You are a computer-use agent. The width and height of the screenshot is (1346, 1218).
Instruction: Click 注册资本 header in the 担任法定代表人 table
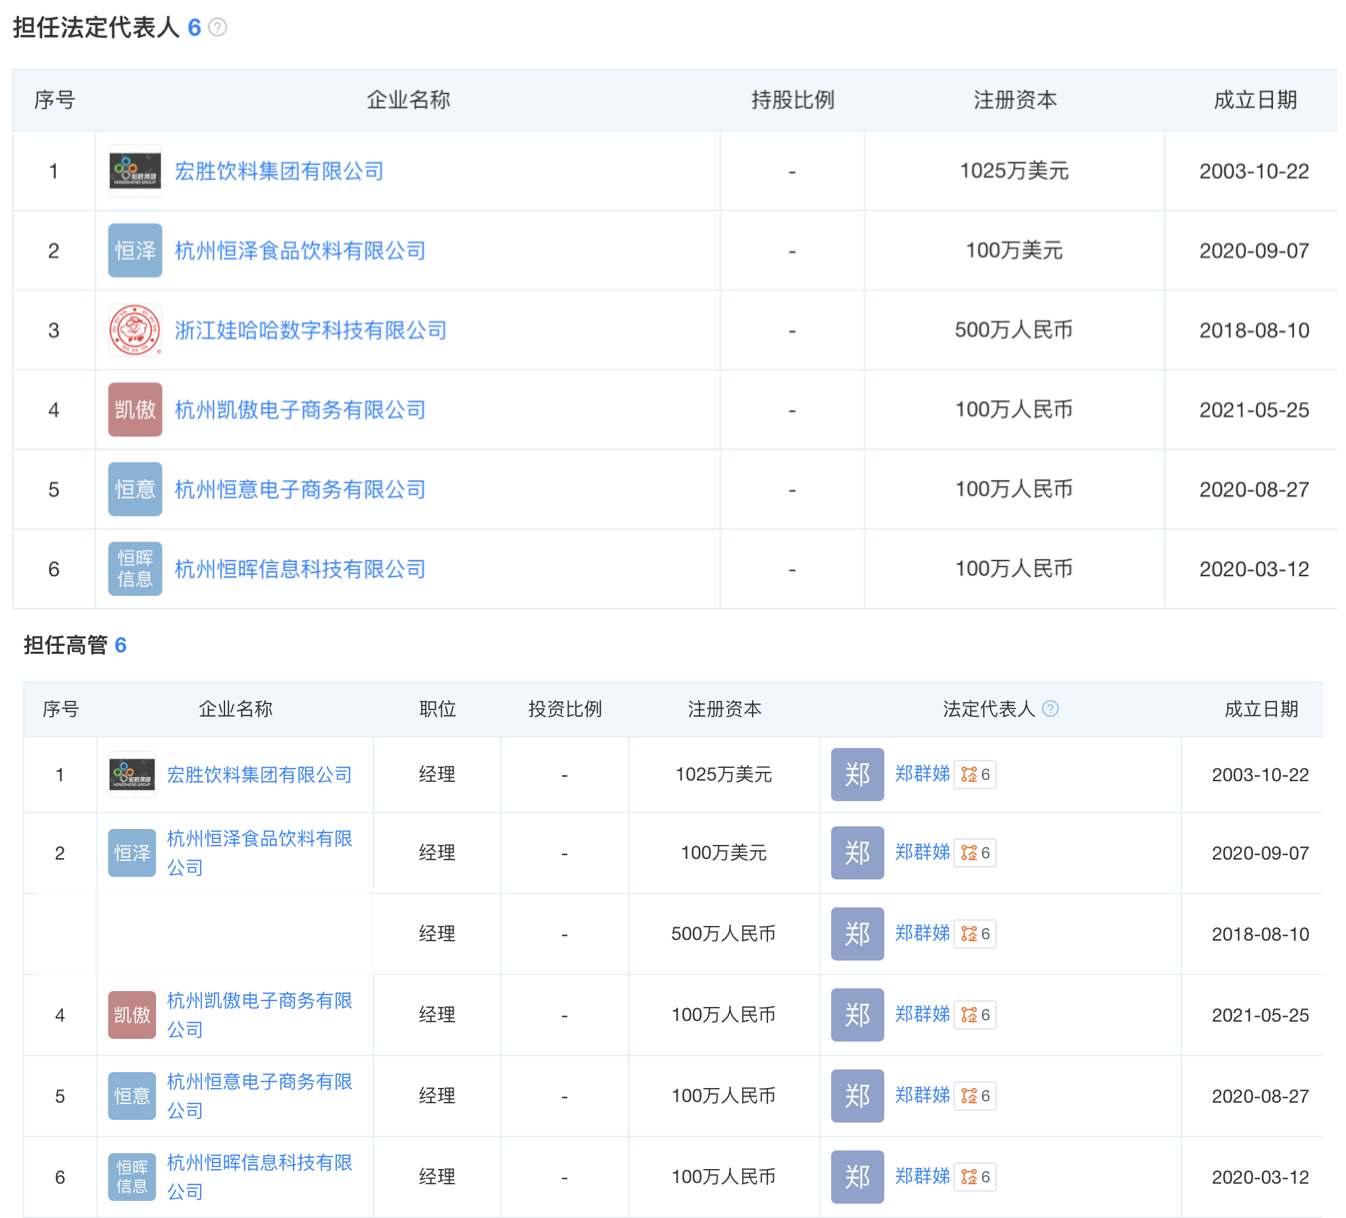click(x=1015, y=100)
